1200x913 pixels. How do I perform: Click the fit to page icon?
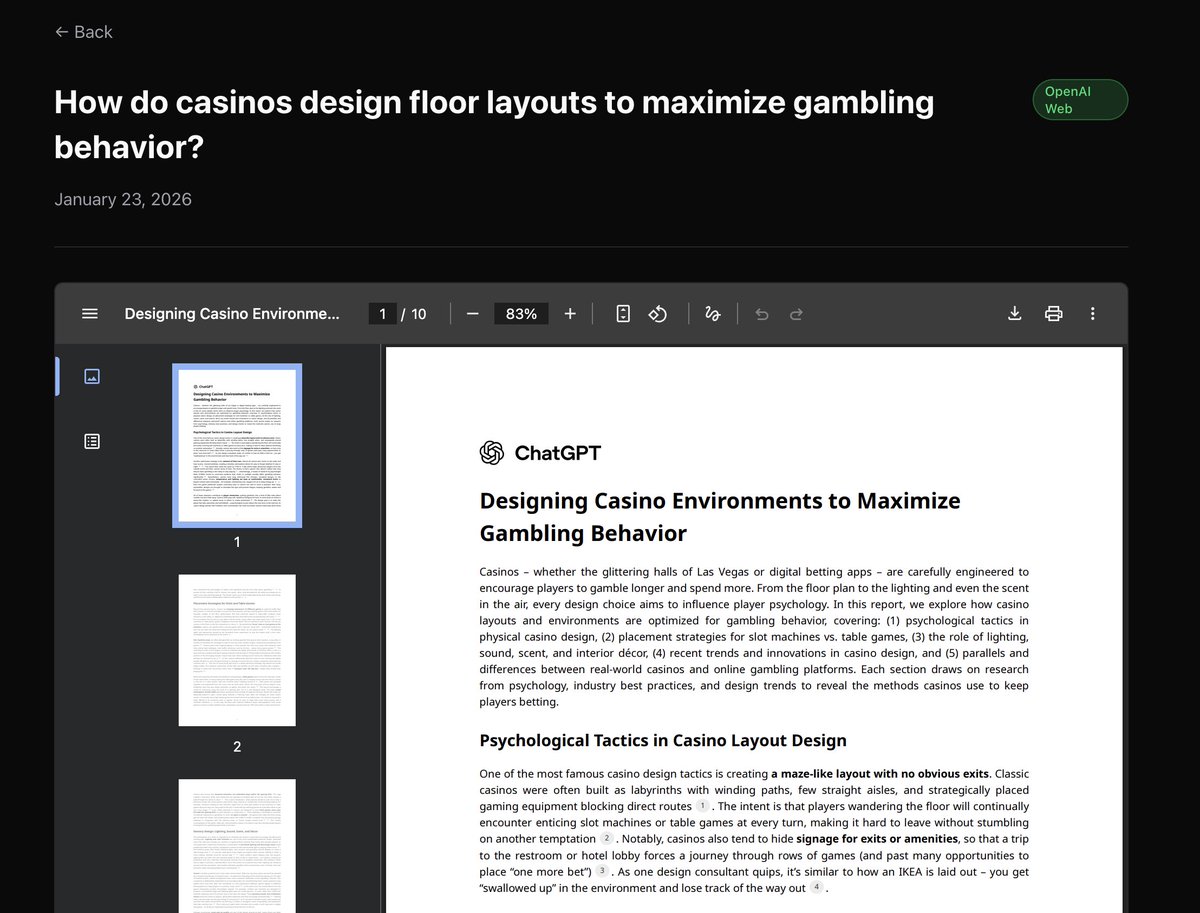point(623,314)
